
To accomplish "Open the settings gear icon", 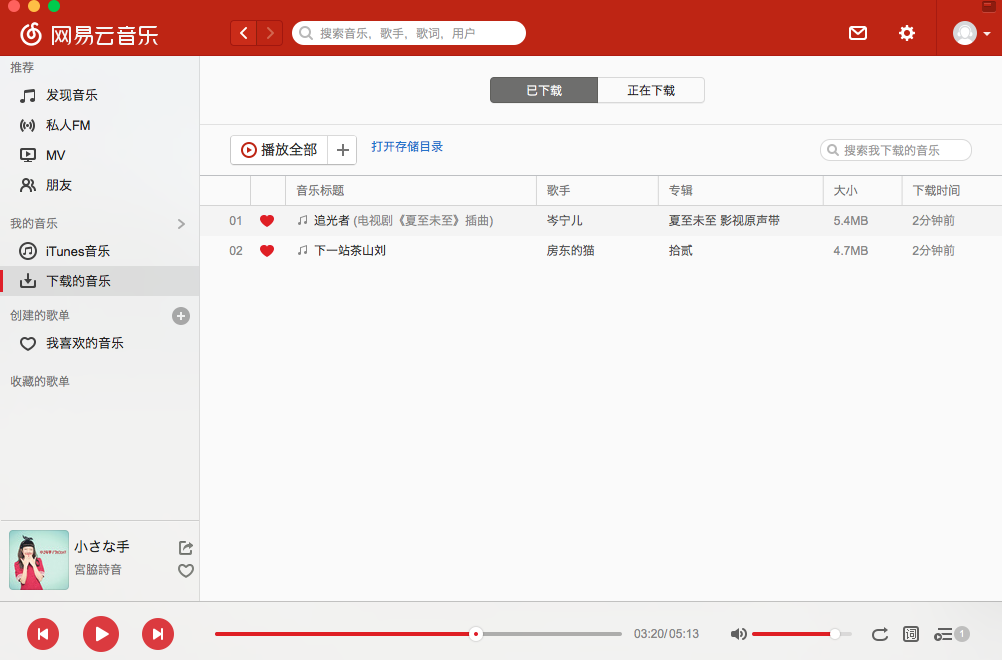I will (906, 33).
